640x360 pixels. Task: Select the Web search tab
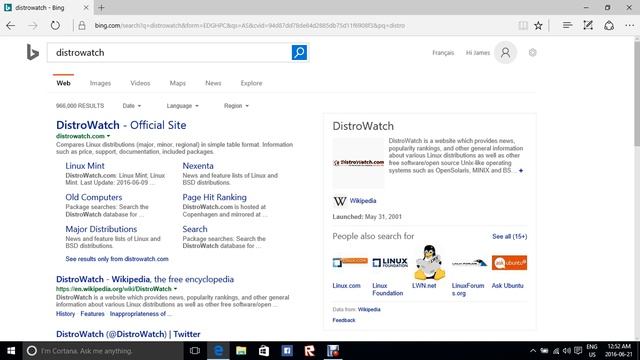(x=63, y=83)
